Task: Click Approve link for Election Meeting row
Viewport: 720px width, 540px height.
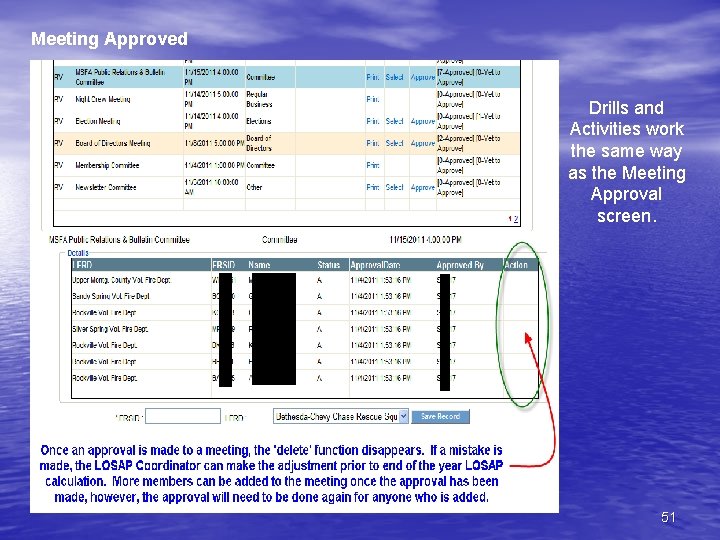Action: [422, 121]
